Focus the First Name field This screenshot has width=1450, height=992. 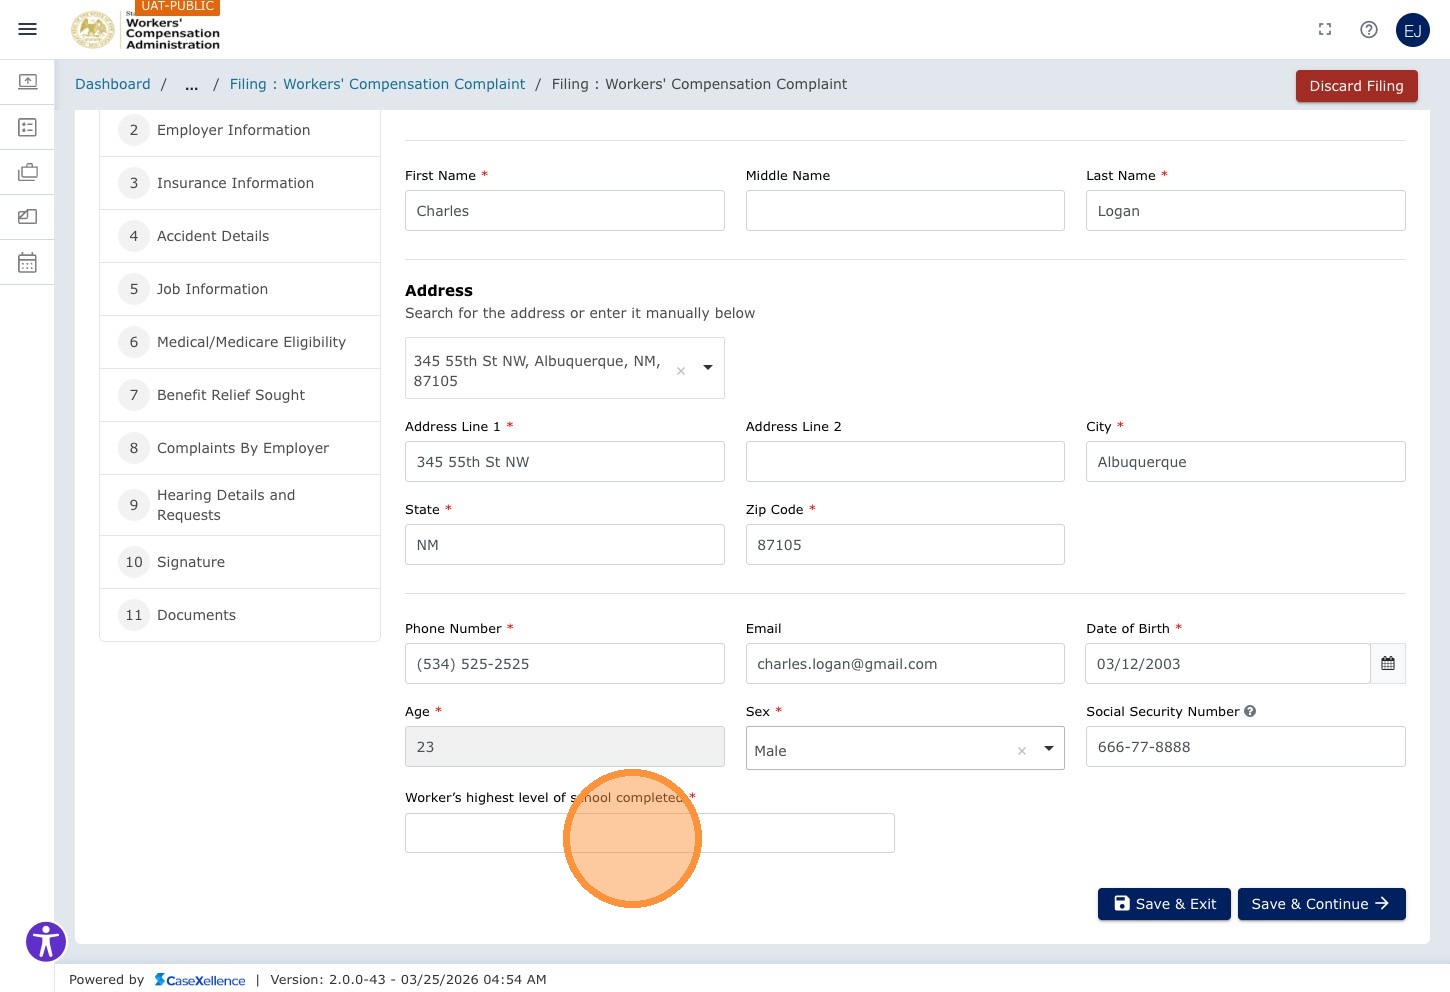tap(565, 211)
